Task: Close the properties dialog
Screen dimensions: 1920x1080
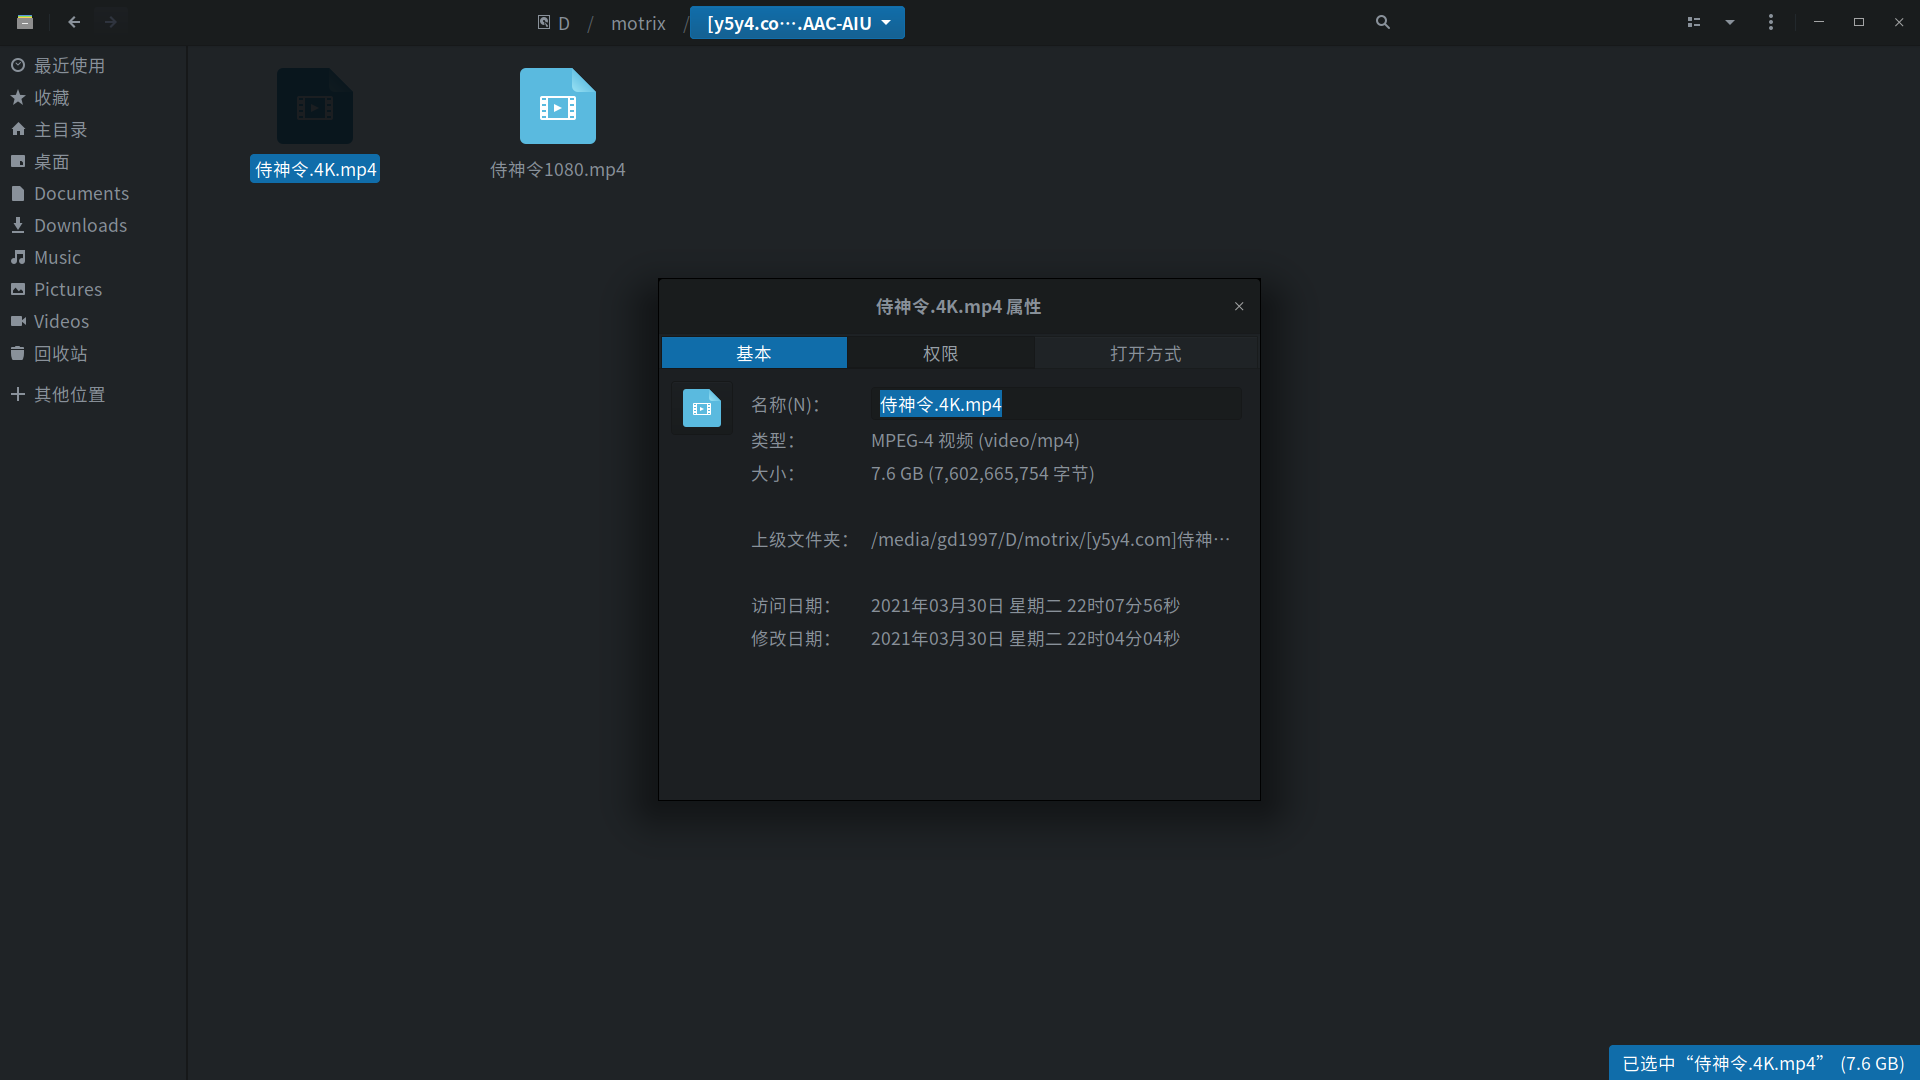Action: point(1238,306)
